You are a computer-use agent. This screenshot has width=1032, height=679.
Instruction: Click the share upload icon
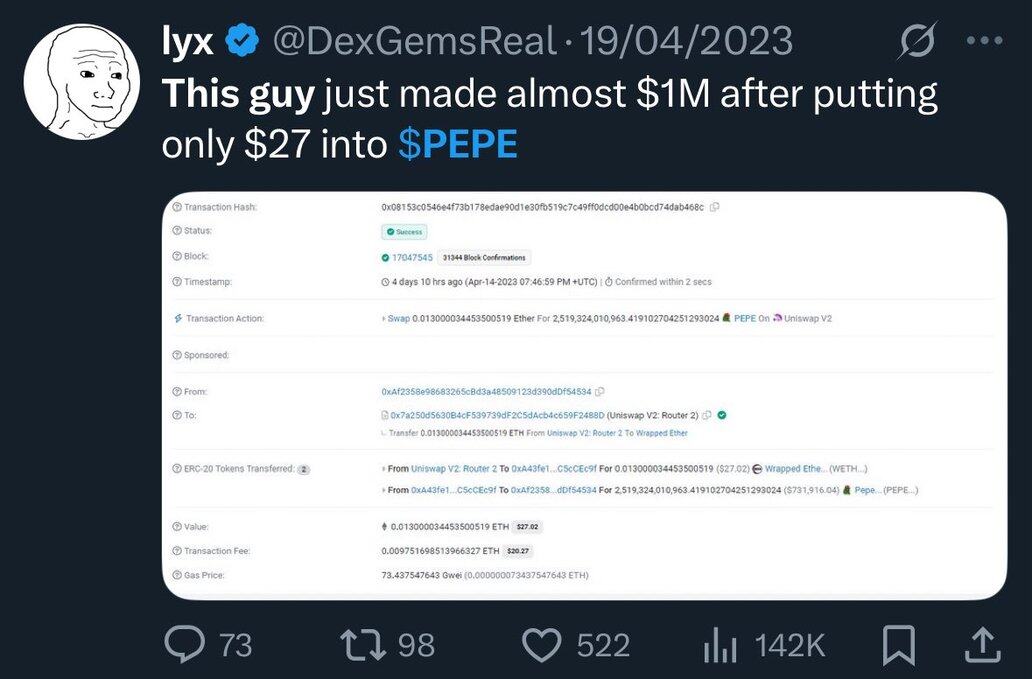982,645
